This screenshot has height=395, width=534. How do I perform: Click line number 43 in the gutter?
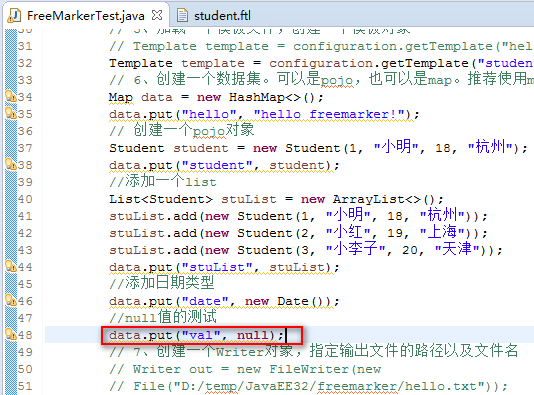point(25,250)
